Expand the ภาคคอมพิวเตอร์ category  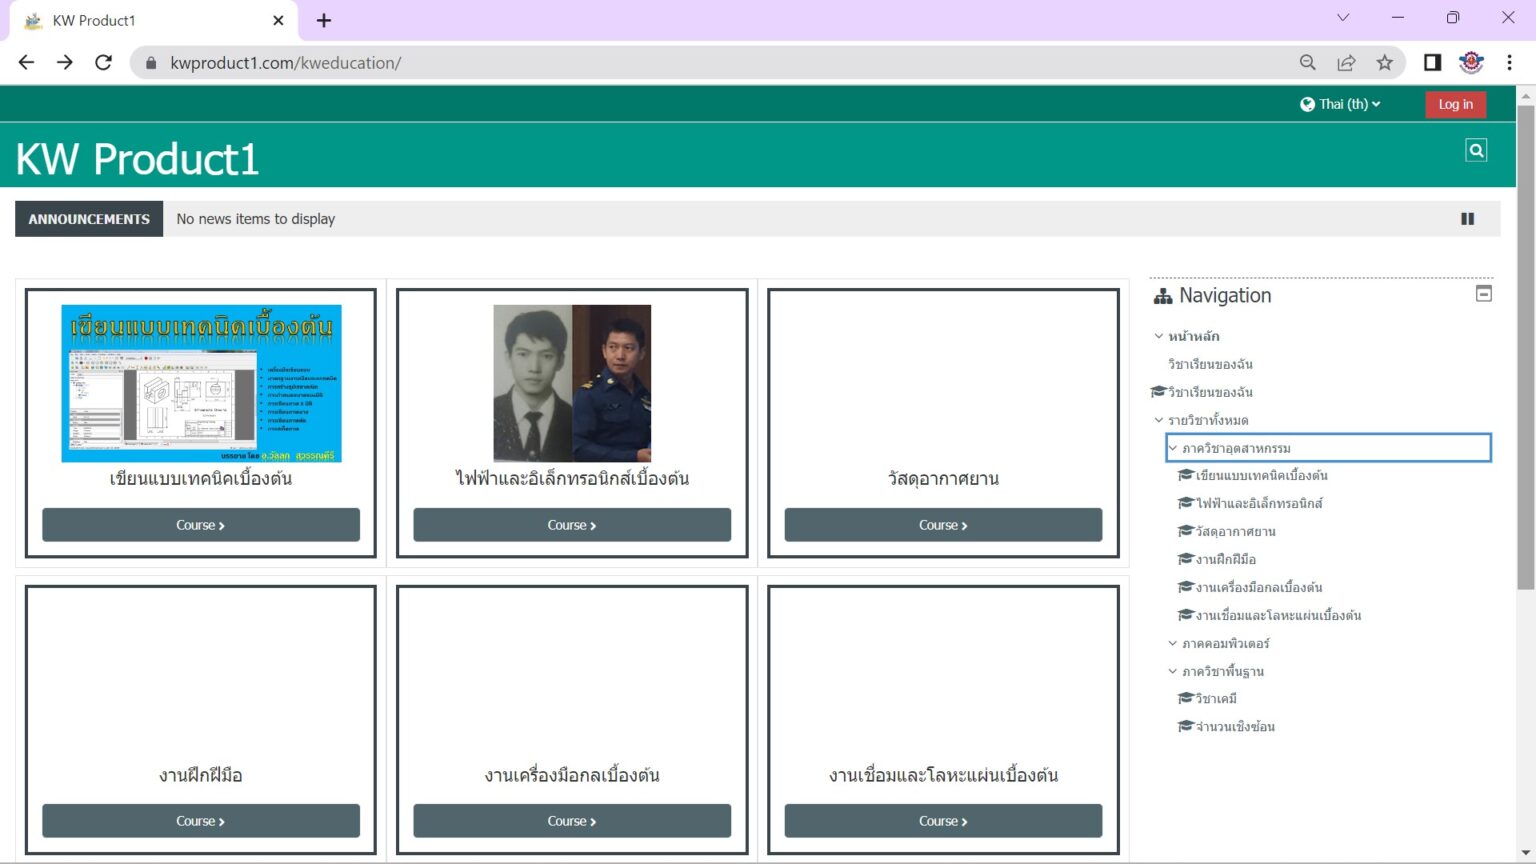pos(1172,643)
